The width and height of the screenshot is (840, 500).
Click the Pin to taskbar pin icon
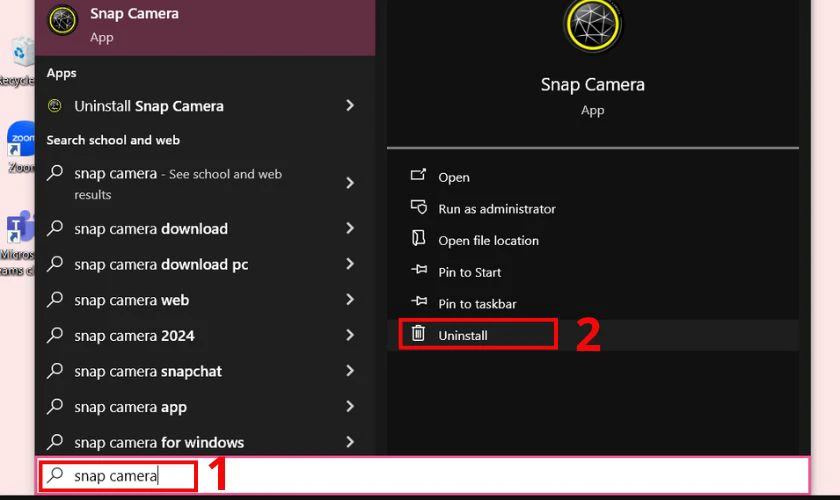tap(419, 301)
